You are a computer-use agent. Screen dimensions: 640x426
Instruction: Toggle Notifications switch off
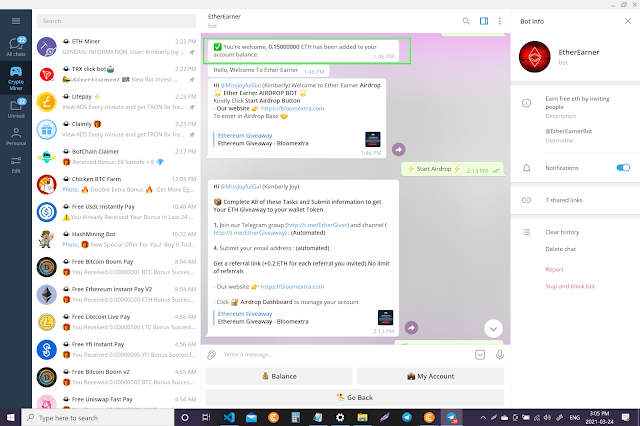click(623, 168)
